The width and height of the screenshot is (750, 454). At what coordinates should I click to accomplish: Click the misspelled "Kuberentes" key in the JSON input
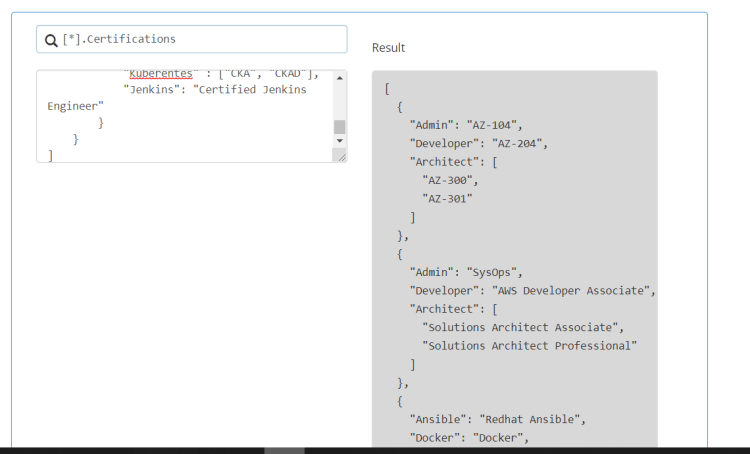[161, 74]
